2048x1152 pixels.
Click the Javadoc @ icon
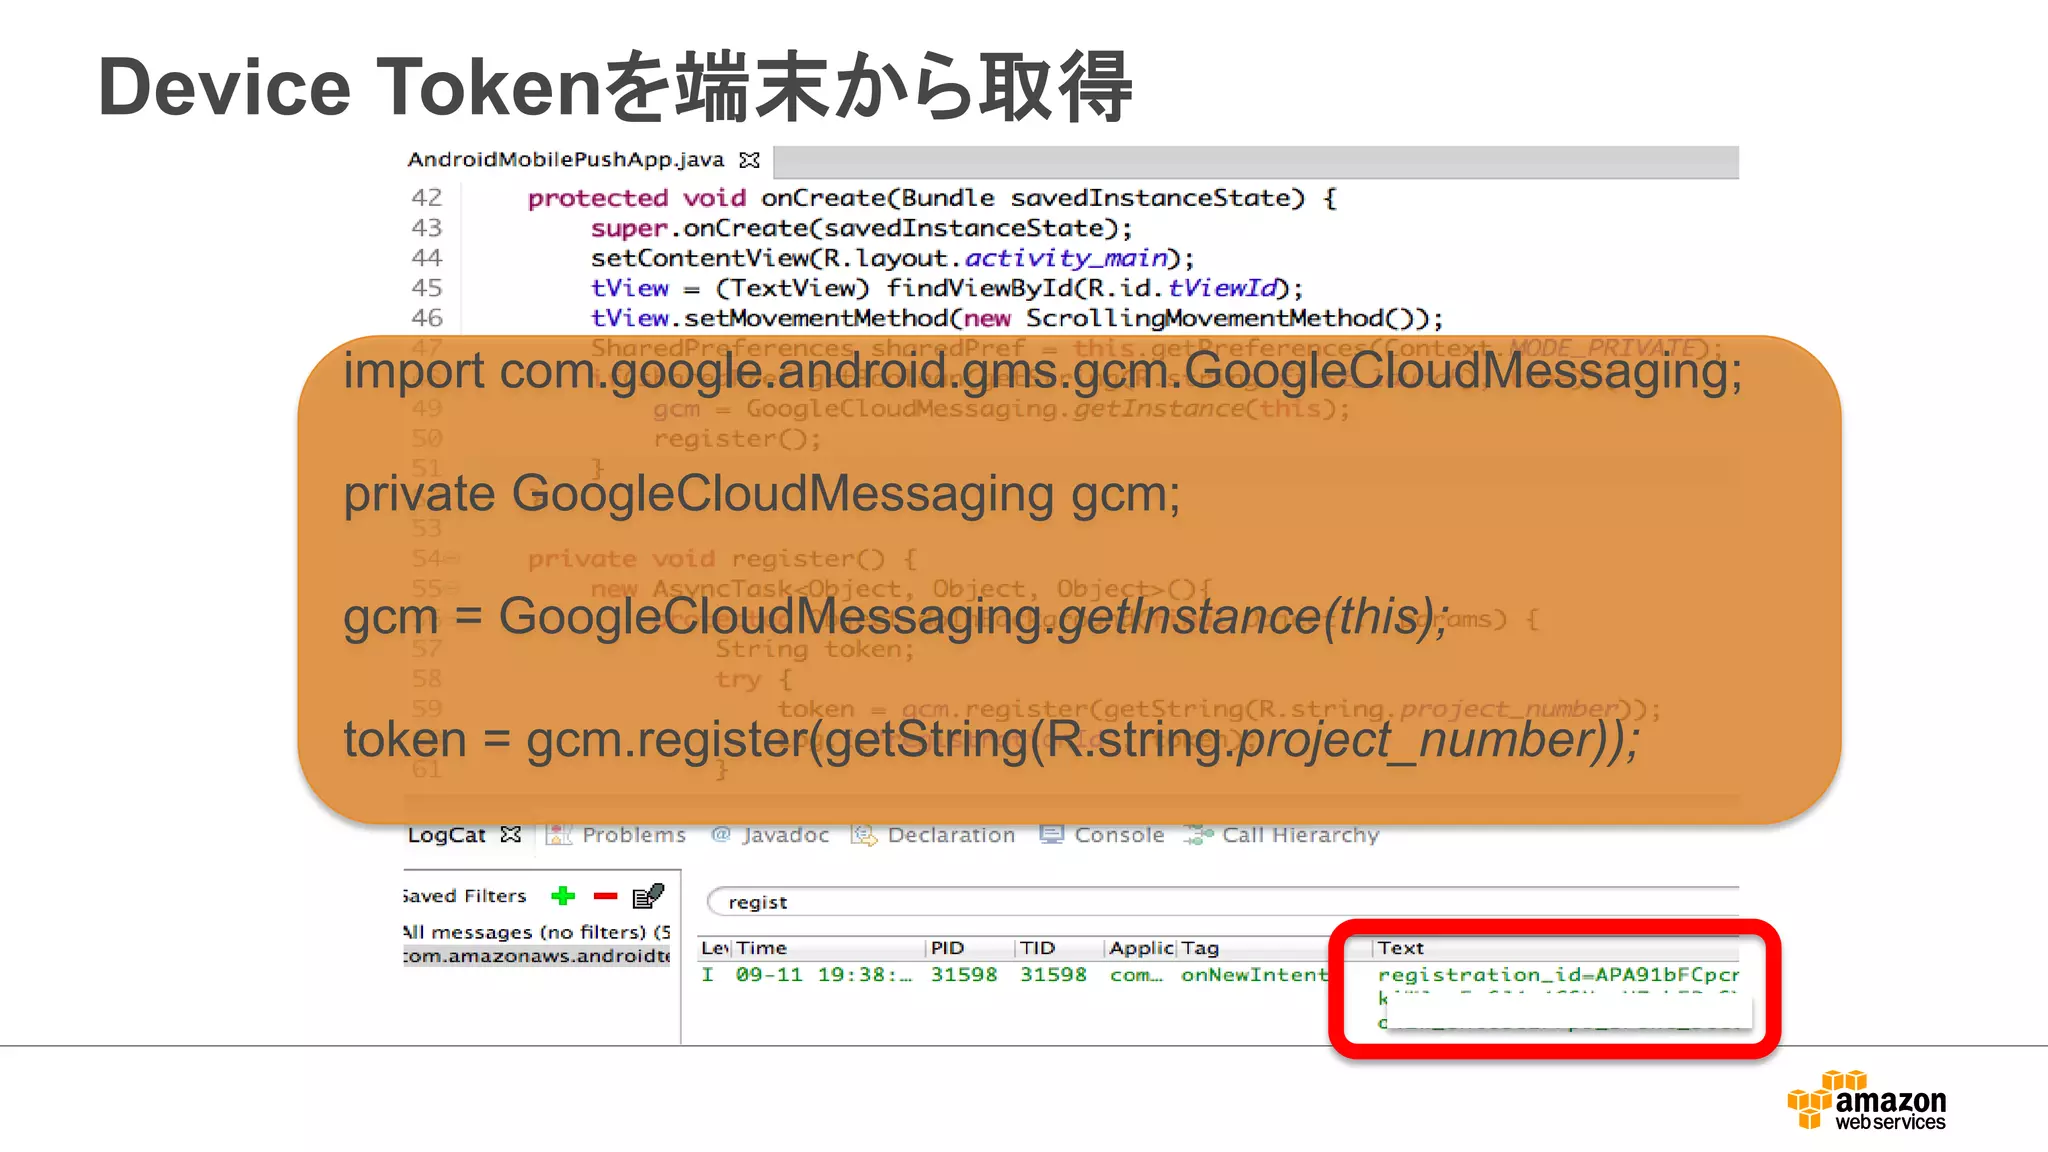point(720,834)
